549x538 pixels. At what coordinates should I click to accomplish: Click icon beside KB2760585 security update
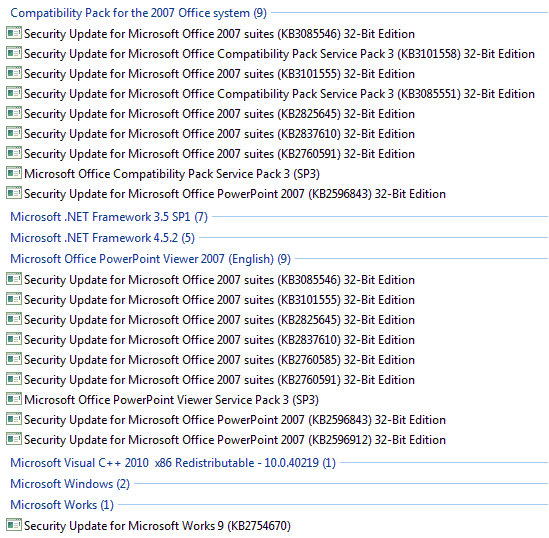coord(14,359)
